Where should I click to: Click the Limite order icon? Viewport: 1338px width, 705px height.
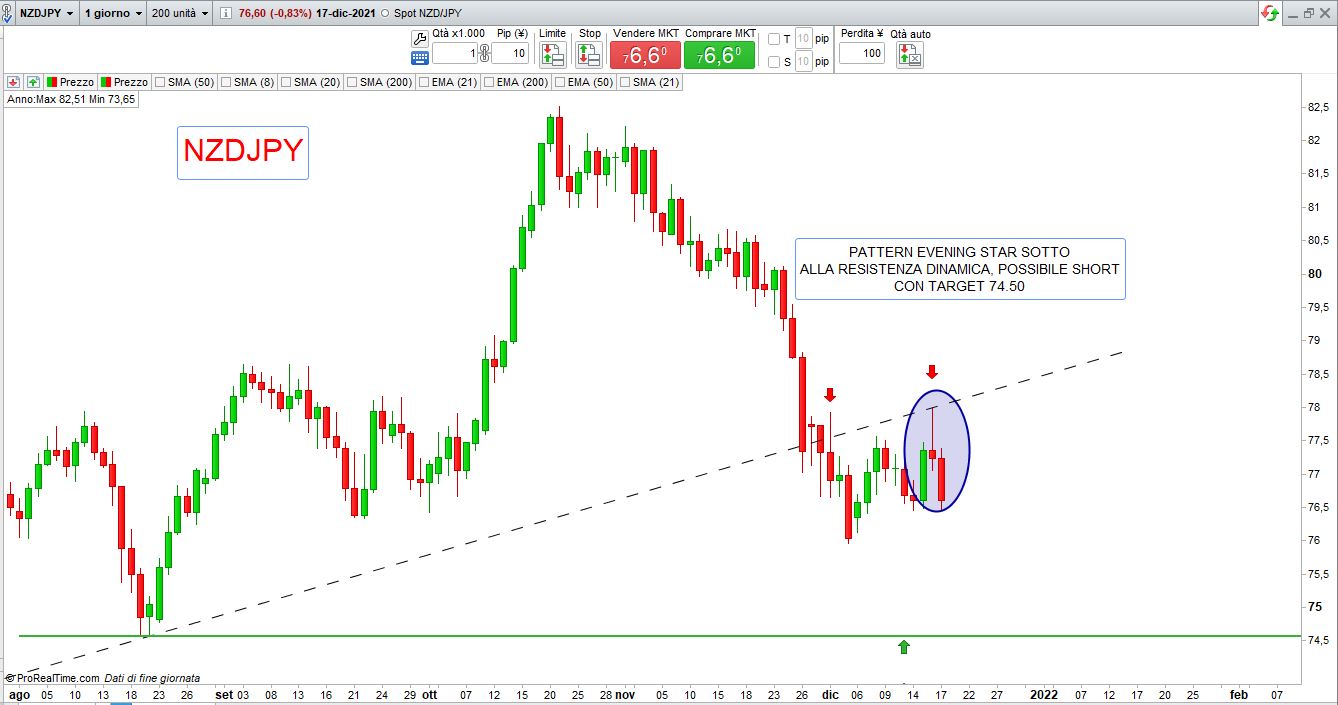(552, 54)
